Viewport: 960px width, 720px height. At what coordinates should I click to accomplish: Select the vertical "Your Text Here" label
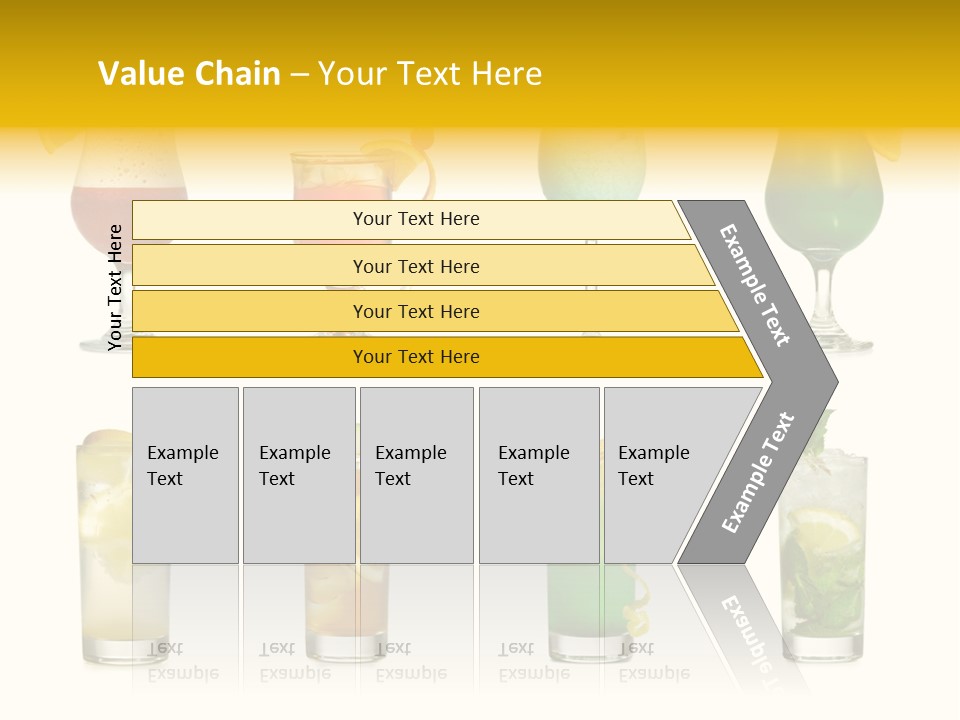[x=115, y=287]
